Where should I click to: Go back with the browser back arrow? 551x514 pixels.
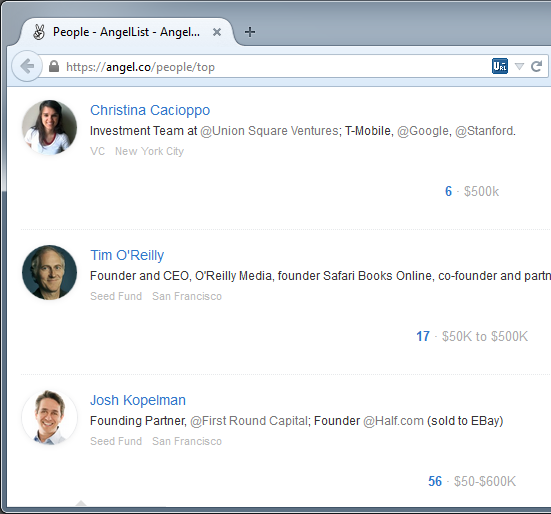click(x=27, y=66)
